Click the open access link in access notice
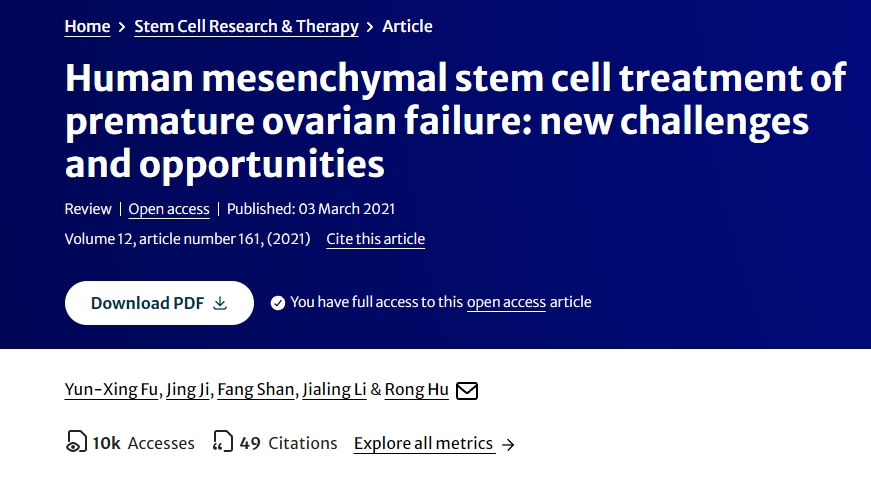Viewport: 871px width, 492px height. [x=506, y=302]
